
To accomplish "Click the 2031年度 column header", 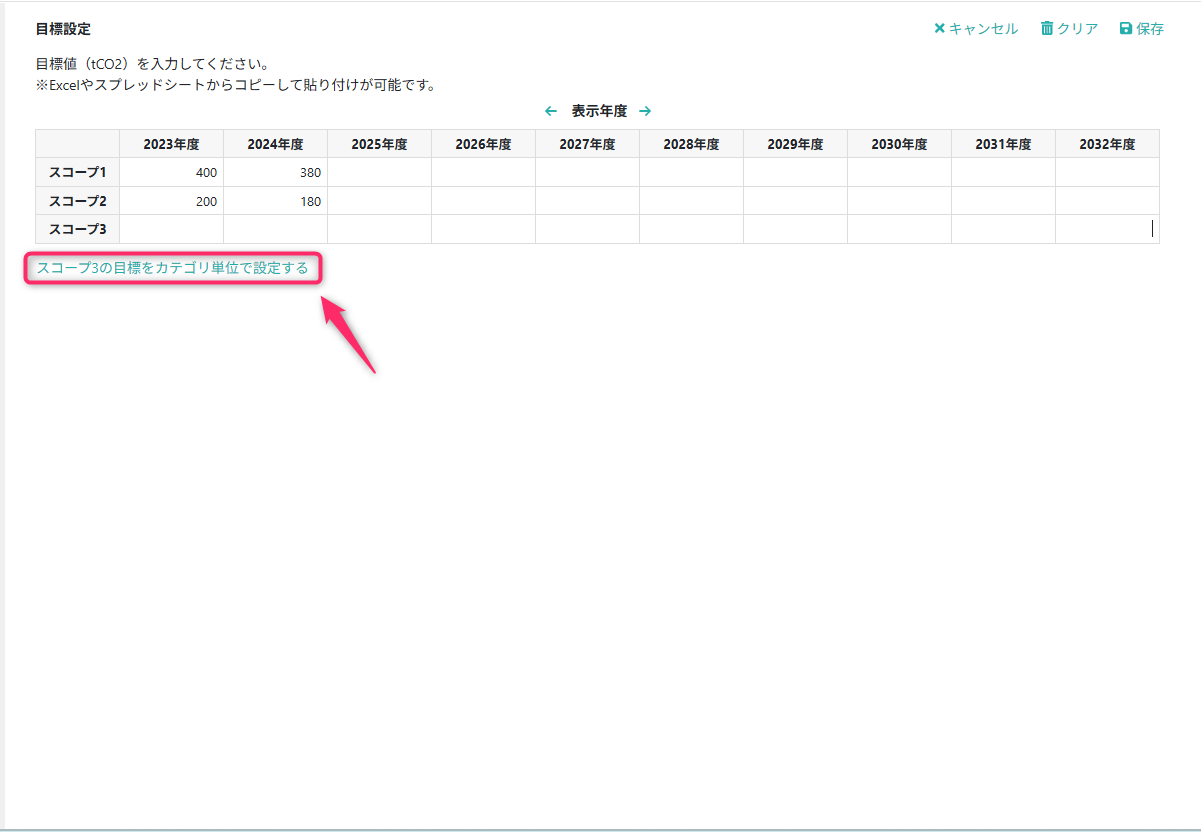I will [1003, 144].
